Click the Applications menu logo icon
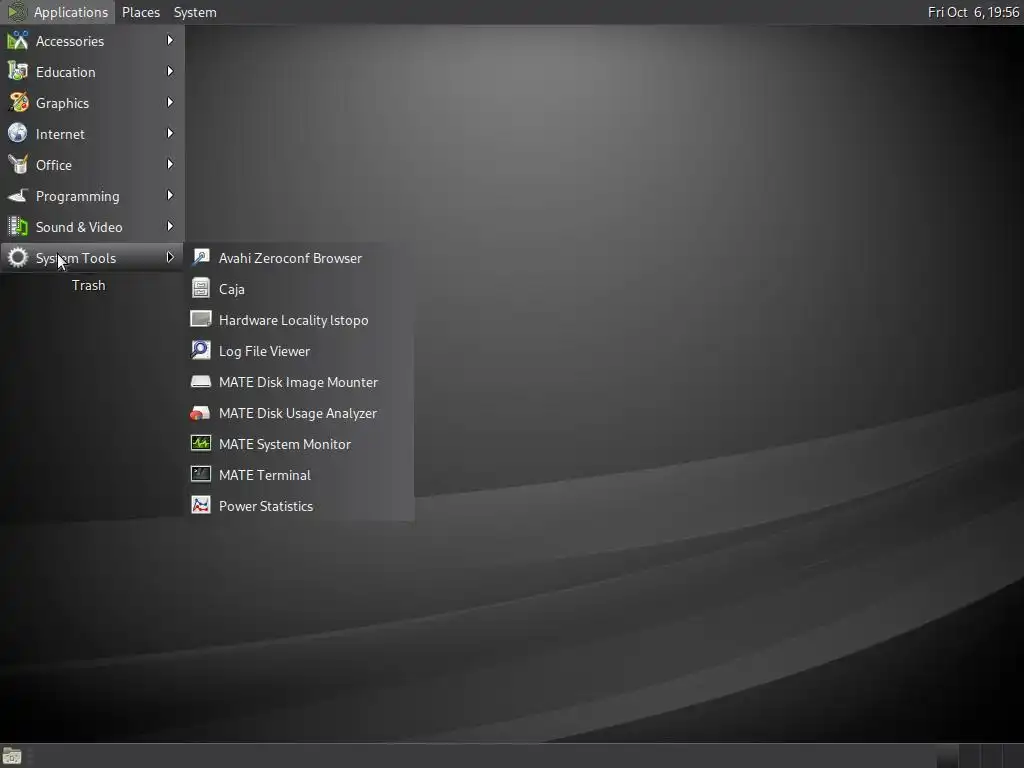The image size is (1024, 768). 16,12
